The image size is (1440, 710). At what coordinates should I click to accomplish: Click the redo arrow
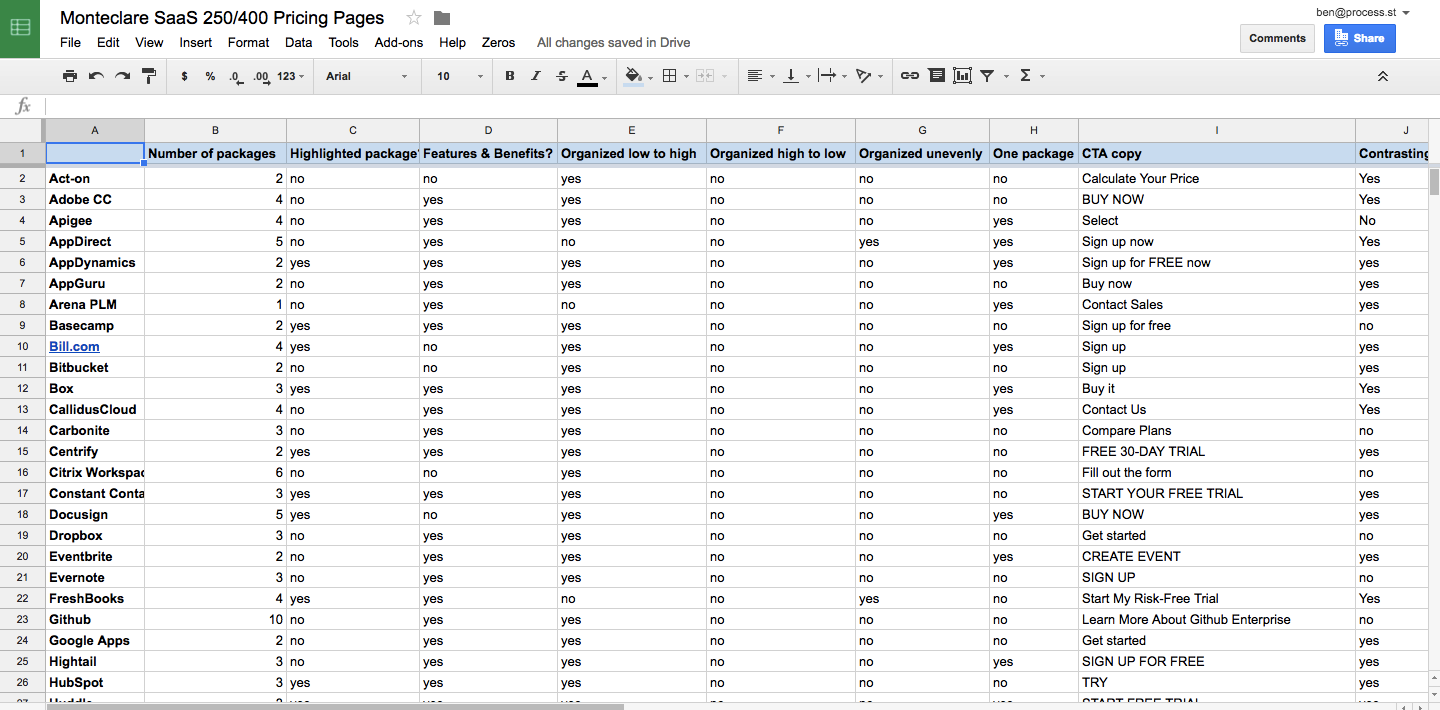pos(122,76)
